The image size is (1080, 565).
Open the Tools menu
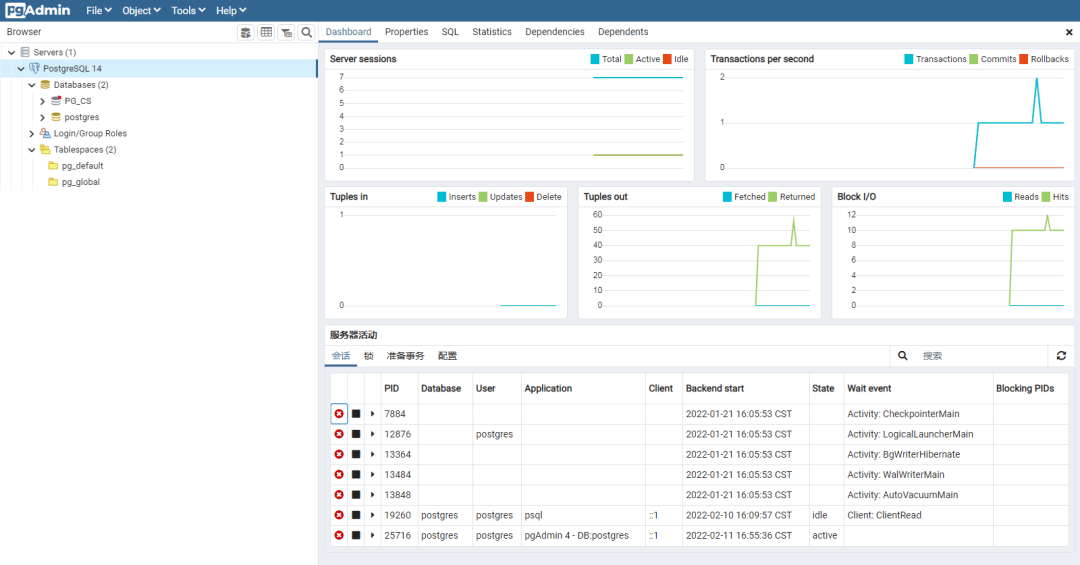(x=188, y=10)
